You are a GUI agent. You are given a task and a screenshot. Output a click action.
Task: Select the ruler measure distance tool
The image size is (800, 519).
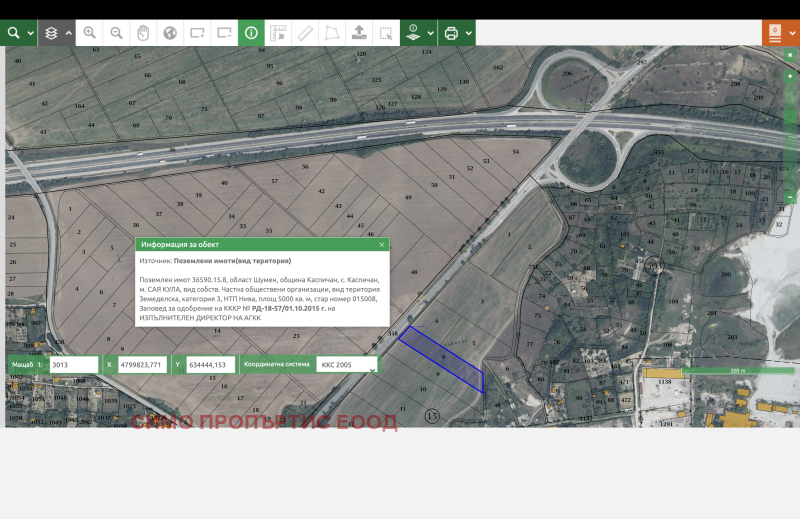[305, 33]
